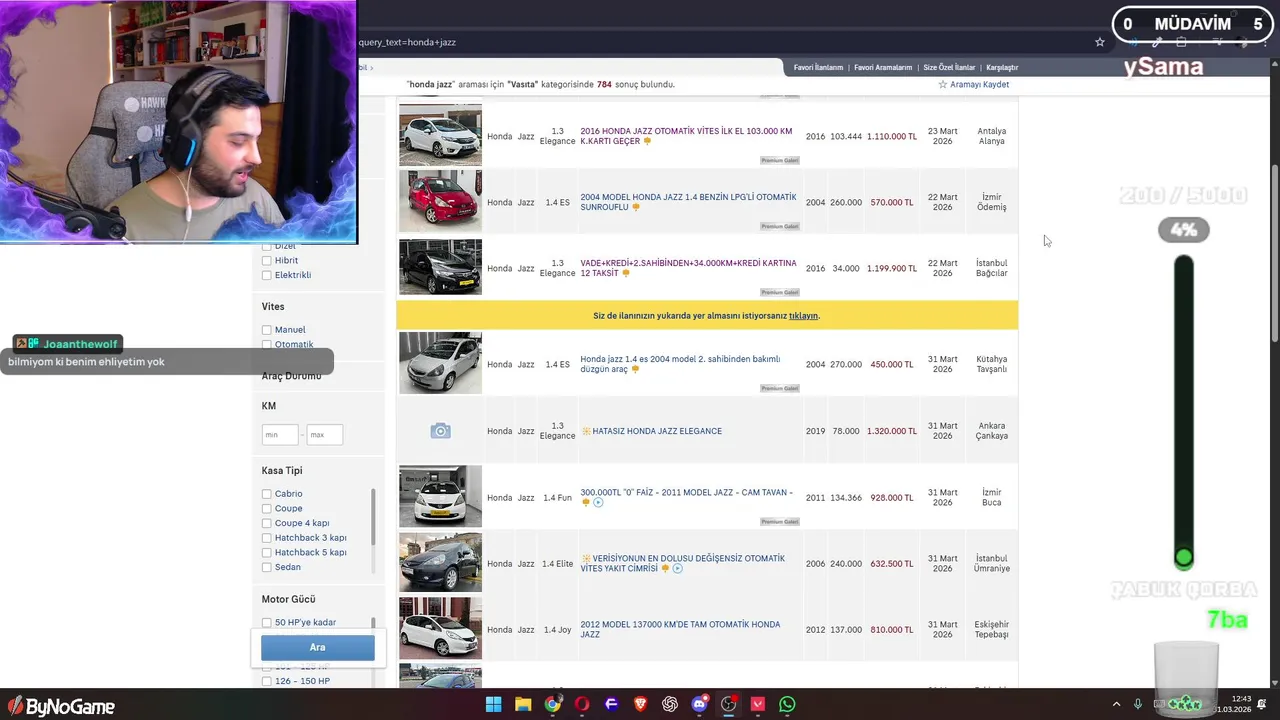Viewport: 1280px width, 720px height.
Task: Open Discord from the taskbar
Action: (699, 704)
